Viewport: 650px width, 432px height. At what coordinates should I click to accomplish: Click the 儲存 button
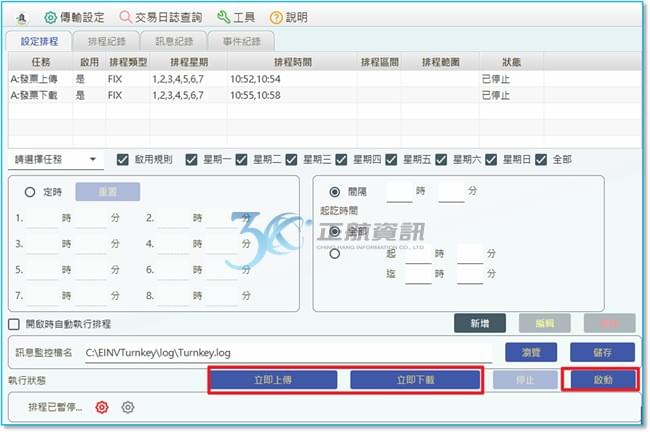click(x=602, y=352)
